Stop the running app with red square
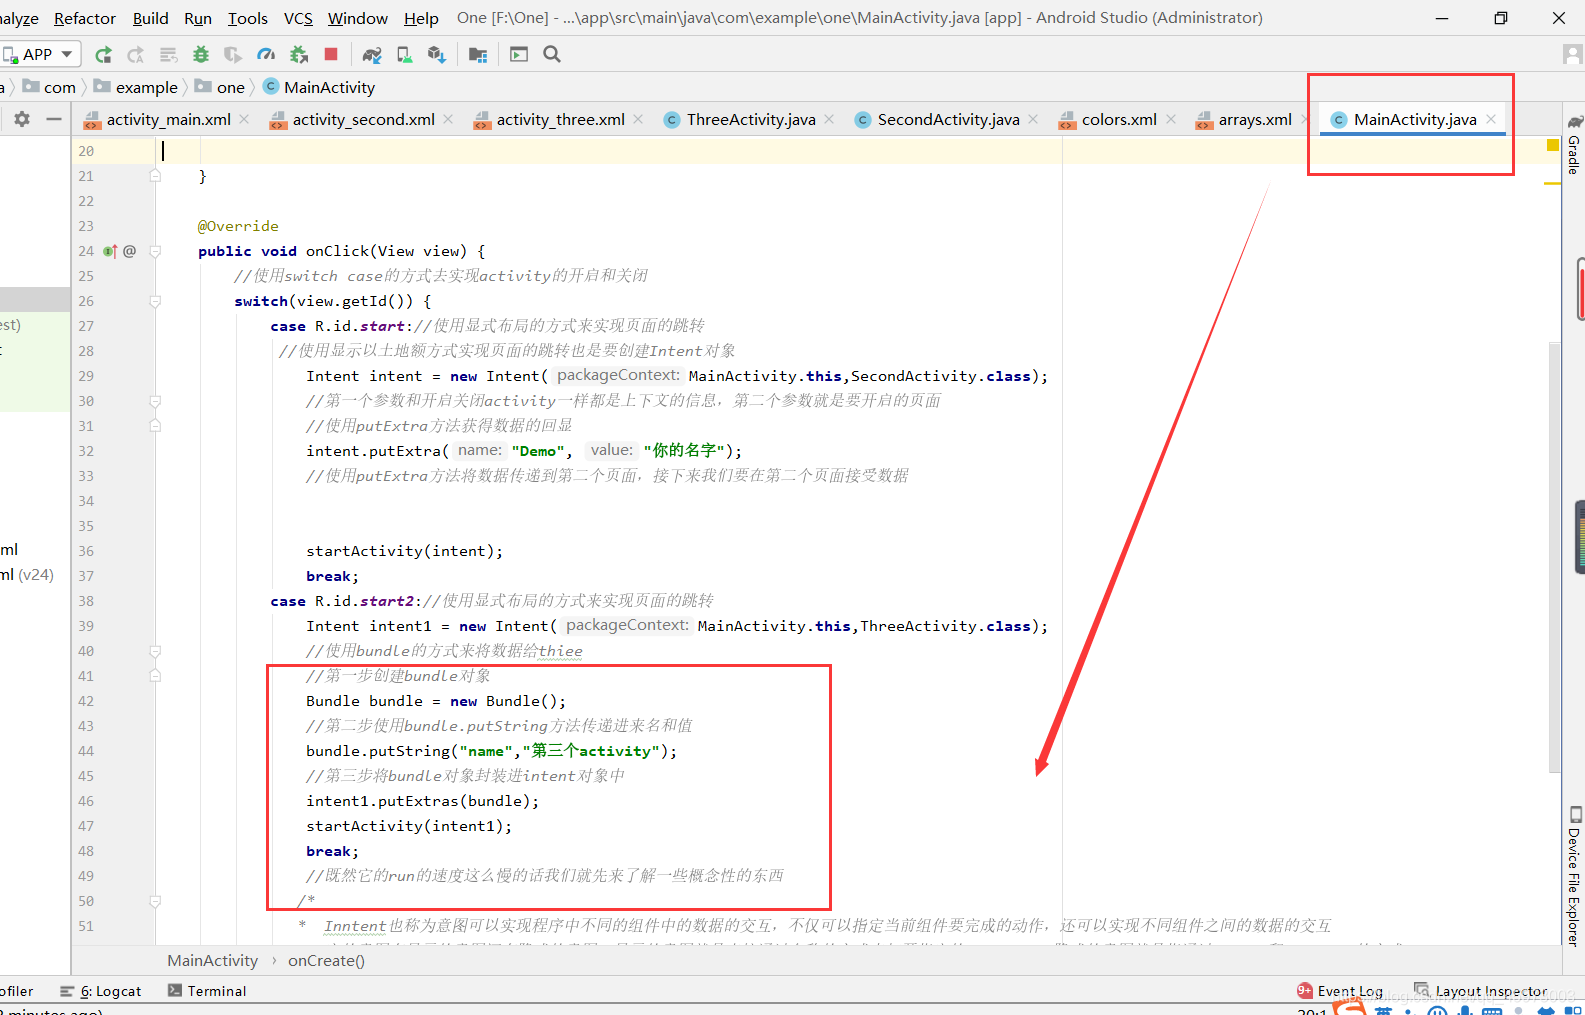The height and width of the screenshot is (1015, 1585). [331, 54]
